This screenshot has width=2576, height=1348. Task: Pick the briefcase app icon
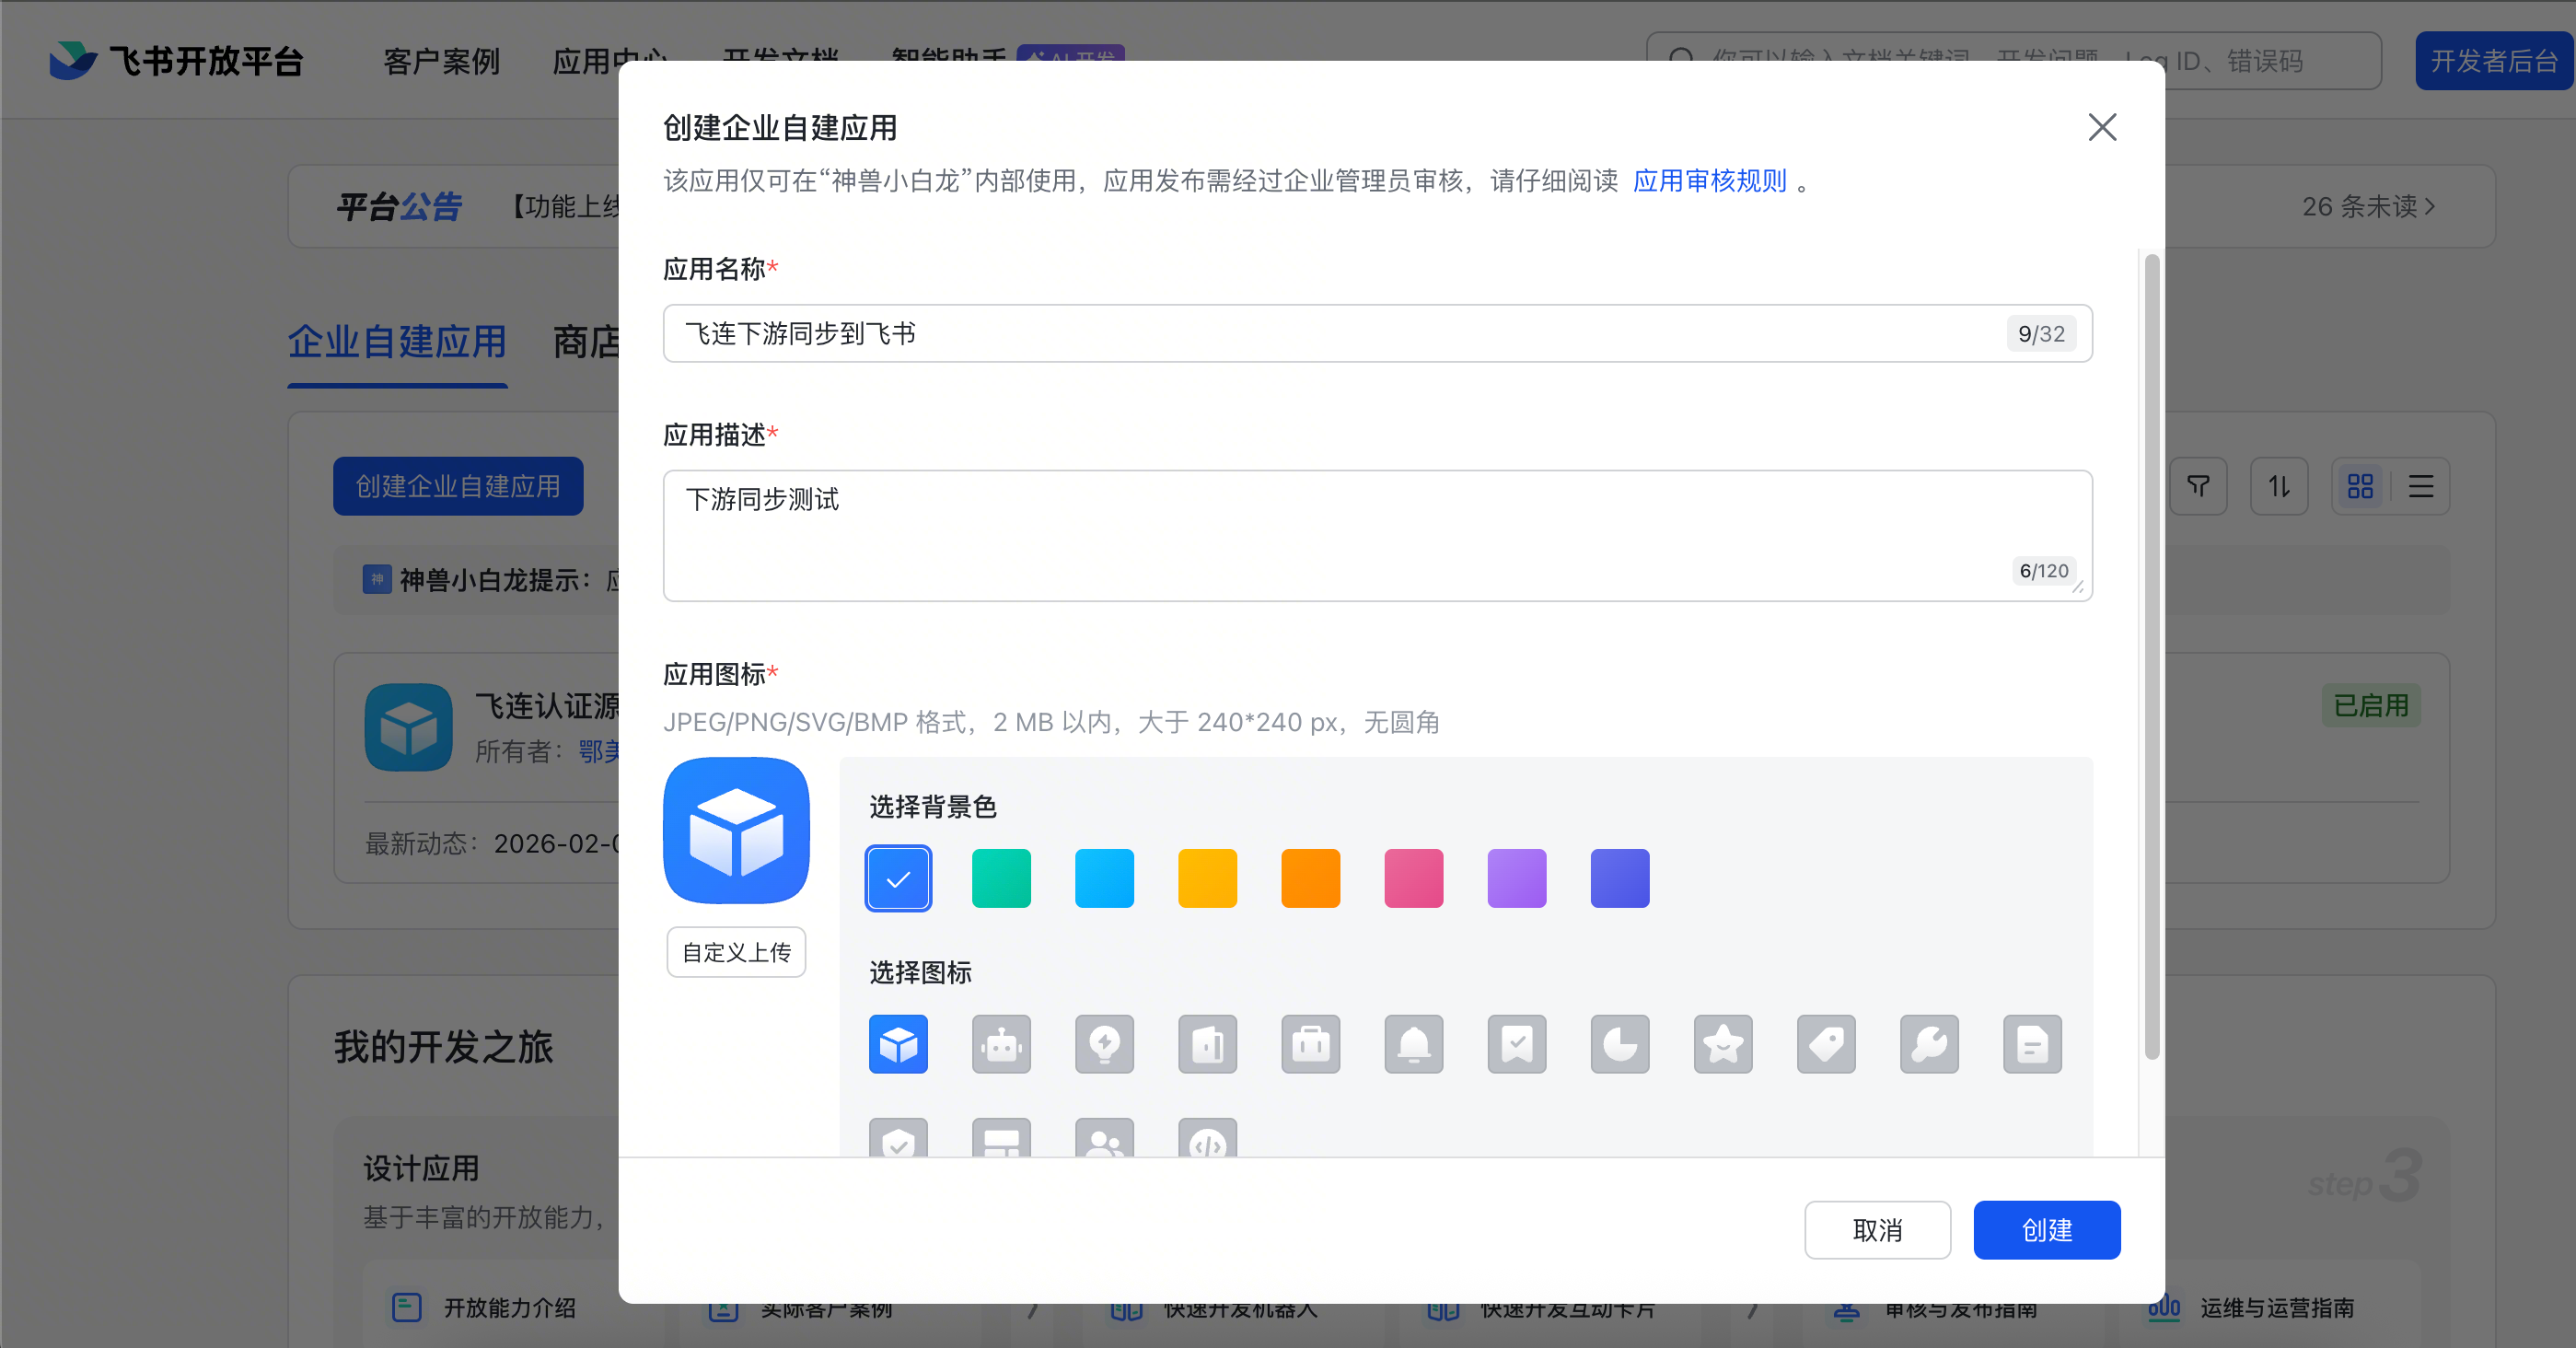1310,1044
